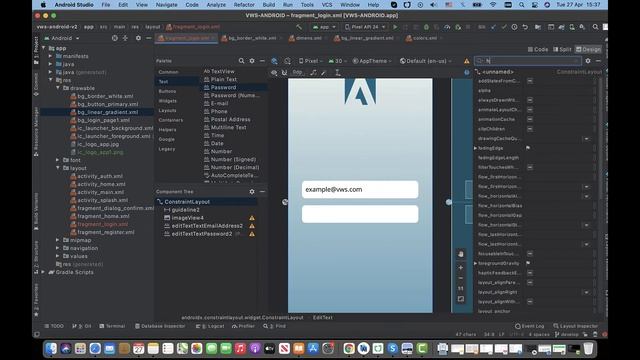
Task: Click the Project panel scroll-from-source target icon
Action: 115,38
